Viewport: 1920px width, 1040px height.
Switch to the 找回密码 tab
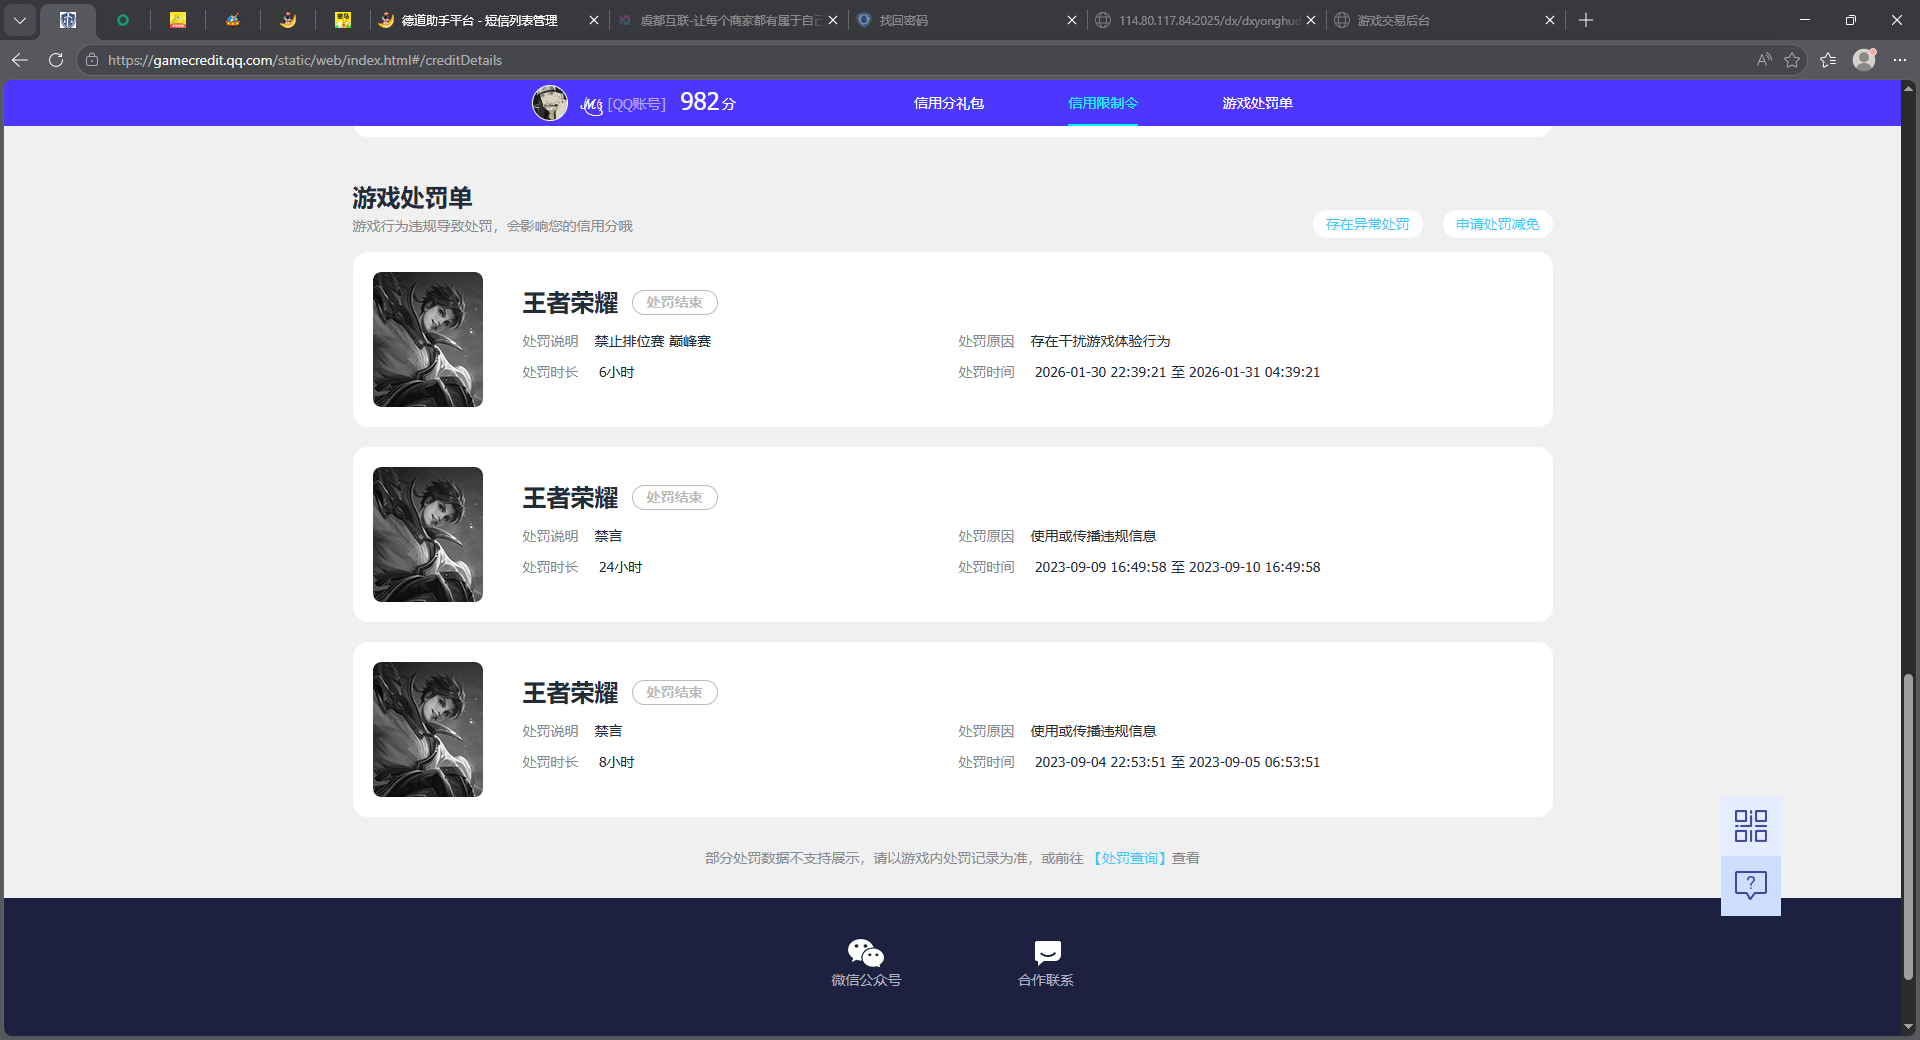point(968,20)
